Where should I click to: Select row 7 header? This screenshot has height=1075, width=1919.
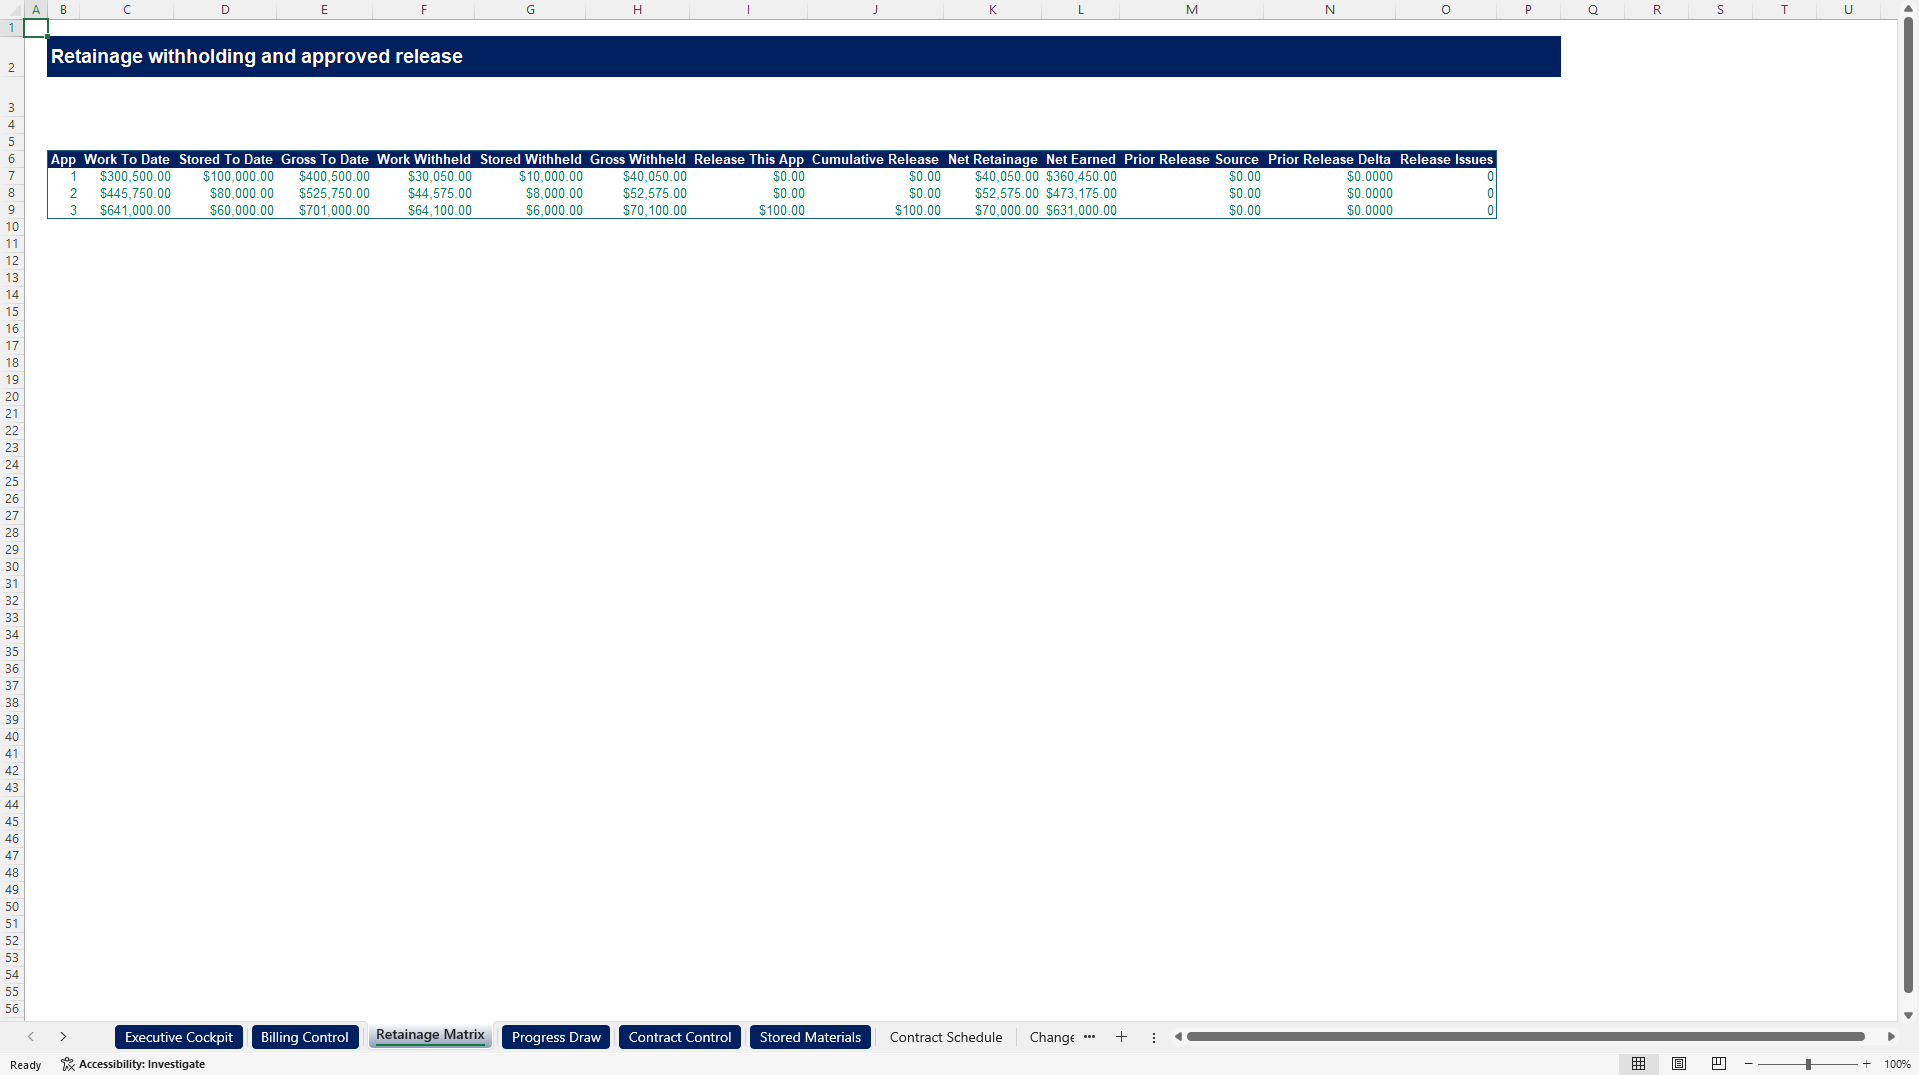[x=12, y=176]
